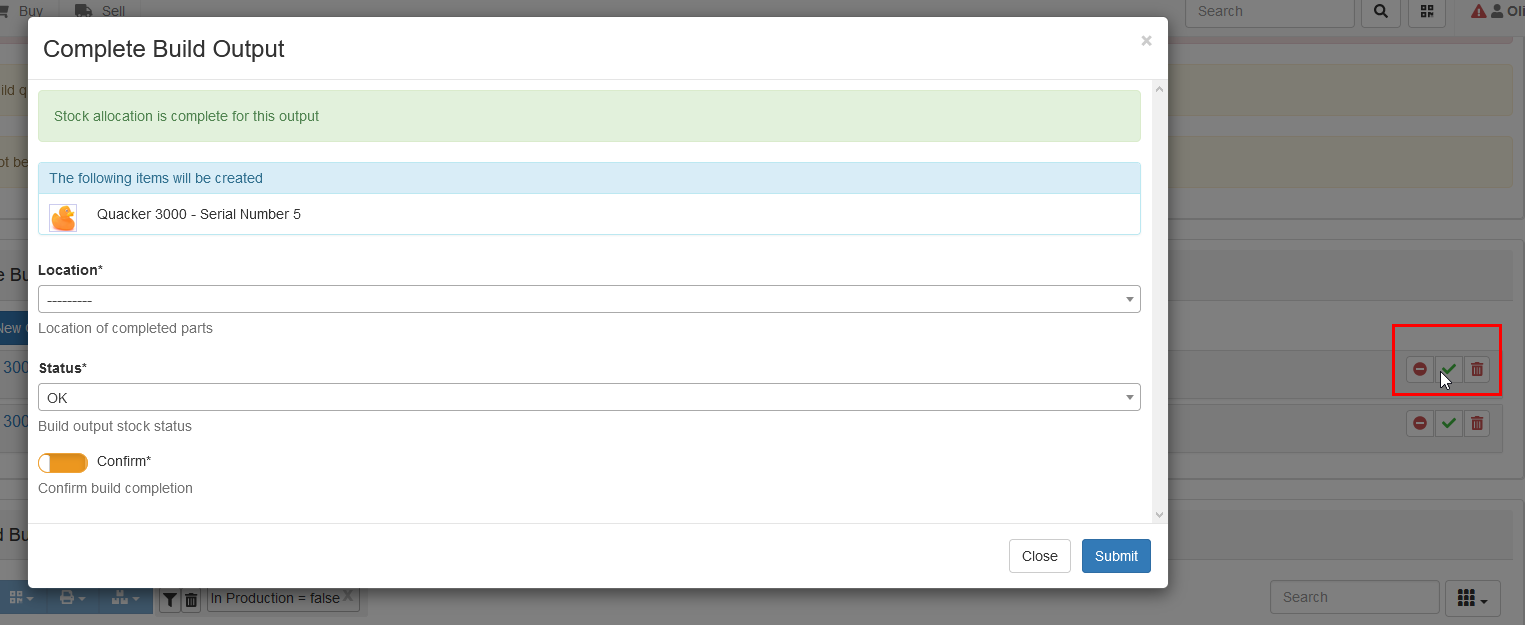Screen dimensions: 1525x625
Task: Click the magnifier search button in navbar
Action: click(x=1381, y=12)
